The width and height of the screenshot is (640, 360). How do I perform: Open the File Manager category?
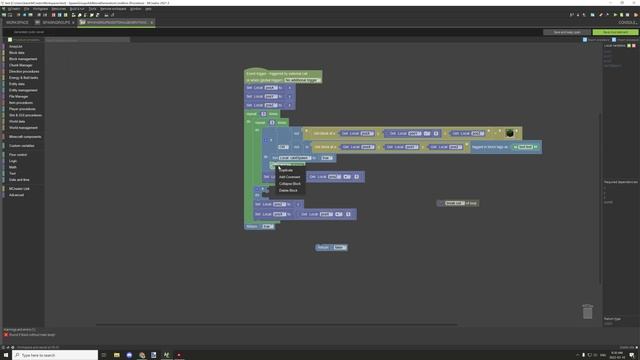click(18, 97)
